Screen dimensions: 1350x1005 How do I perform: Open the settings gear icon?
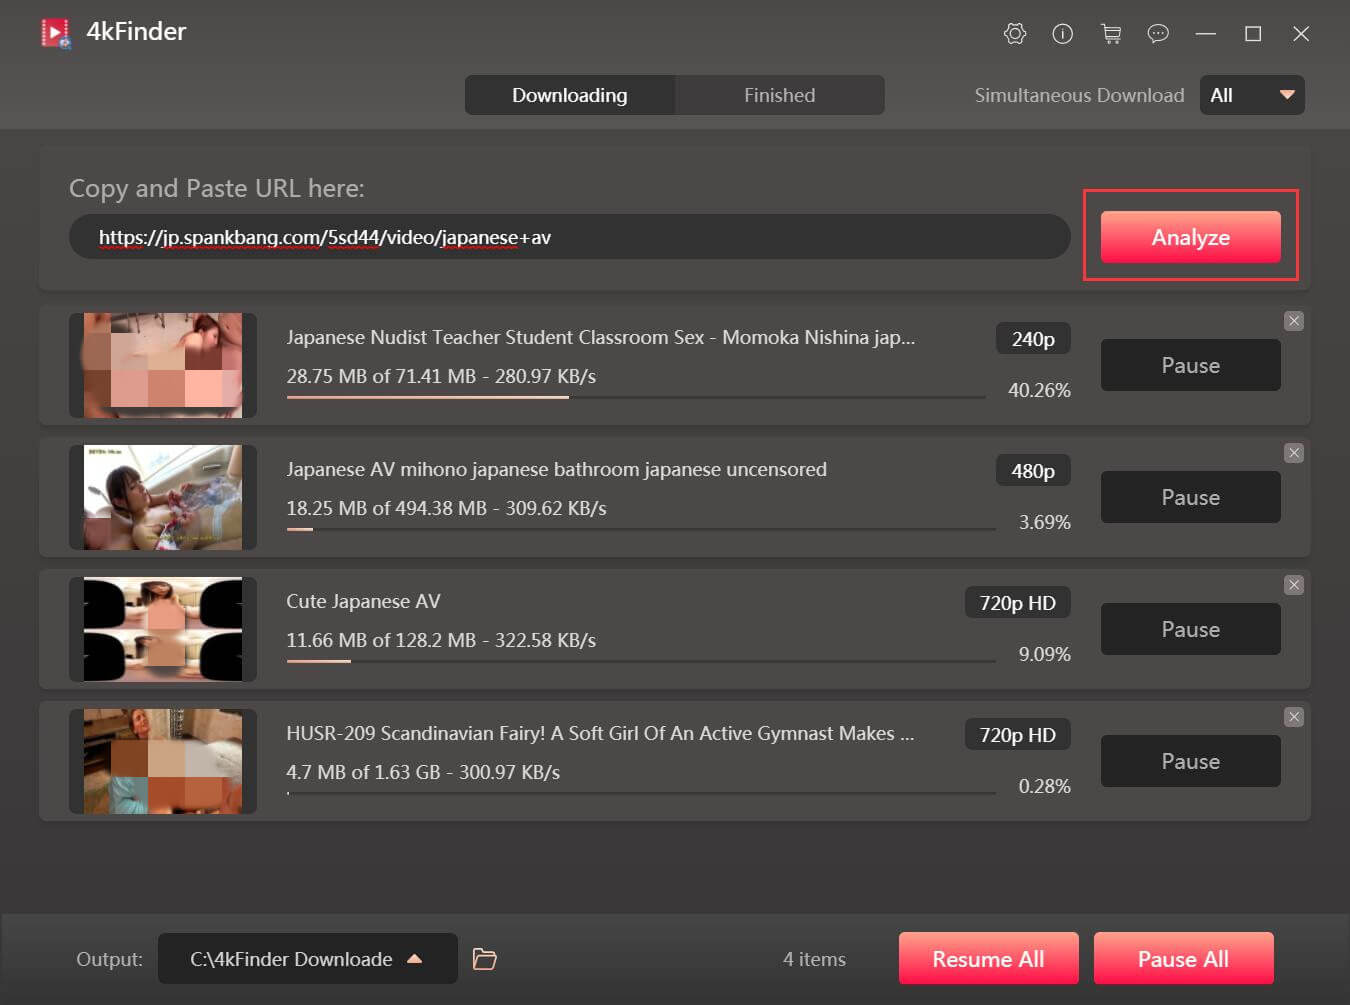[x=1014, y=34]
